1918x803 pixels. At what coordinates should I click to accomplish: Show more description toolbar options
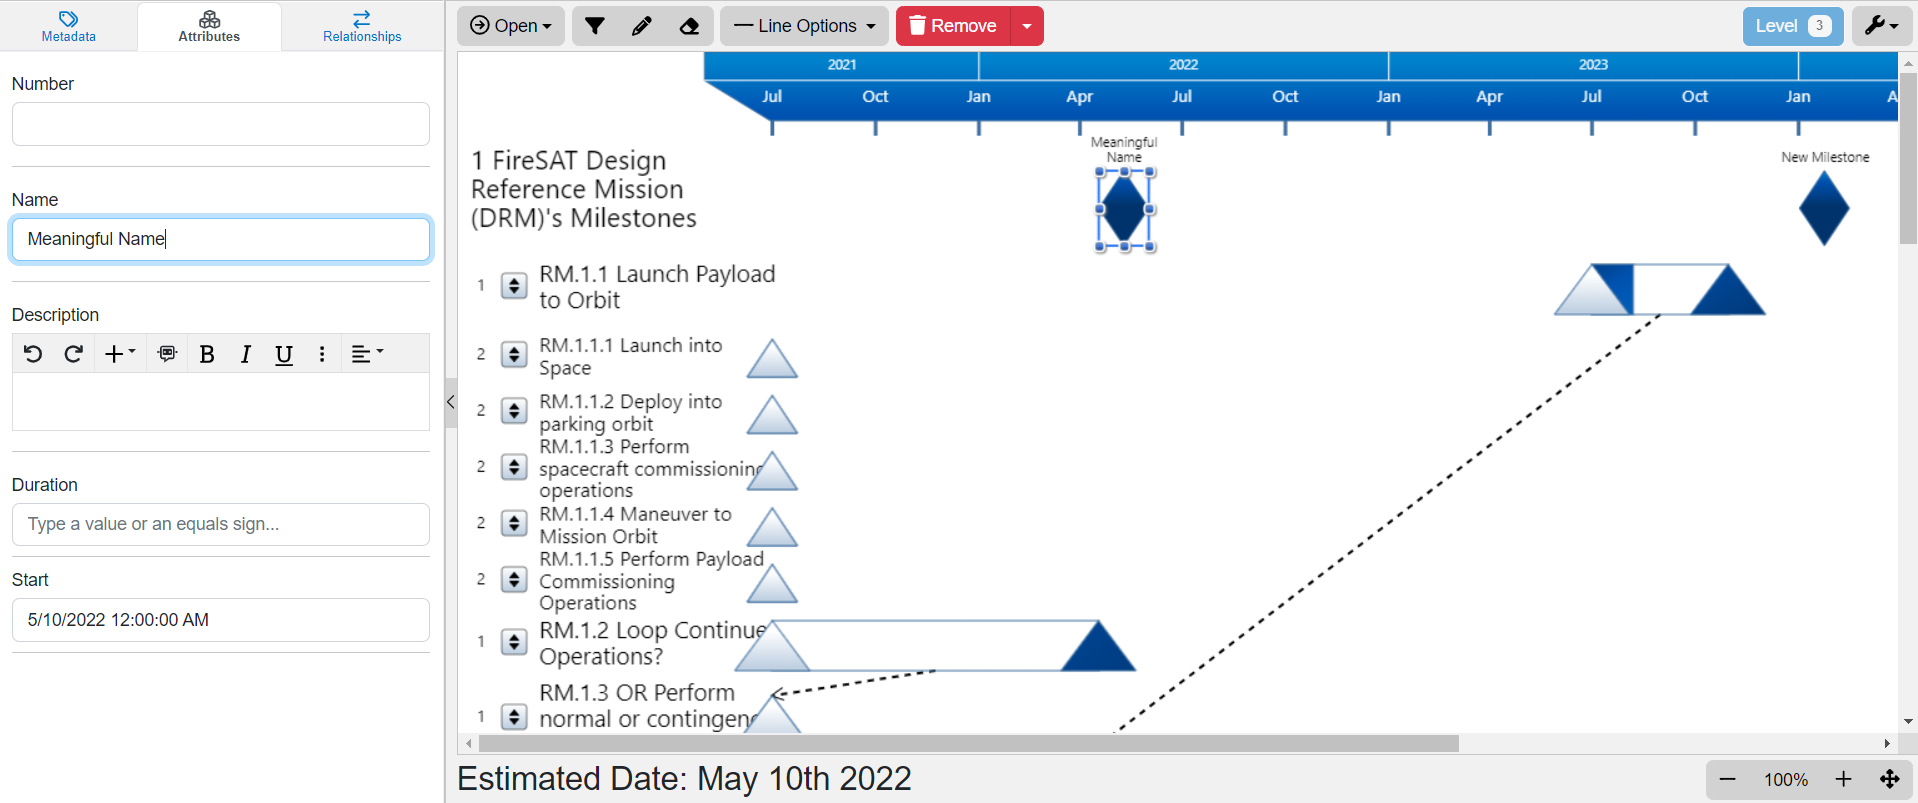coord(322,354)
